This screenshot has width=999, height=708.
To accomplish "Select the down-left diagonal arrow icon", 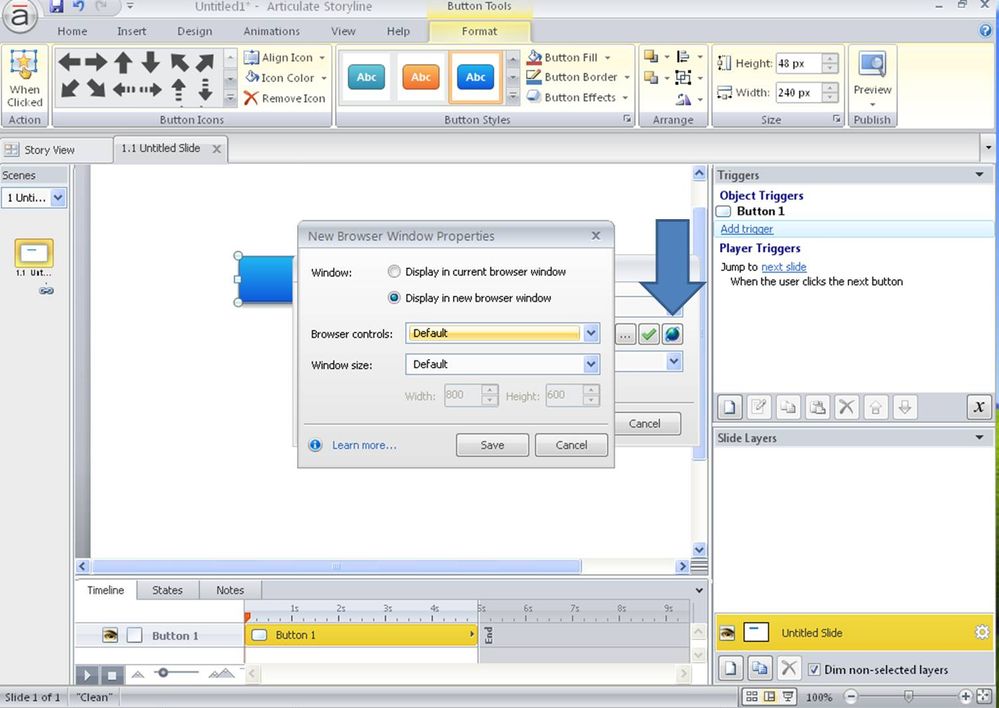I will click(x=69, y=89).
